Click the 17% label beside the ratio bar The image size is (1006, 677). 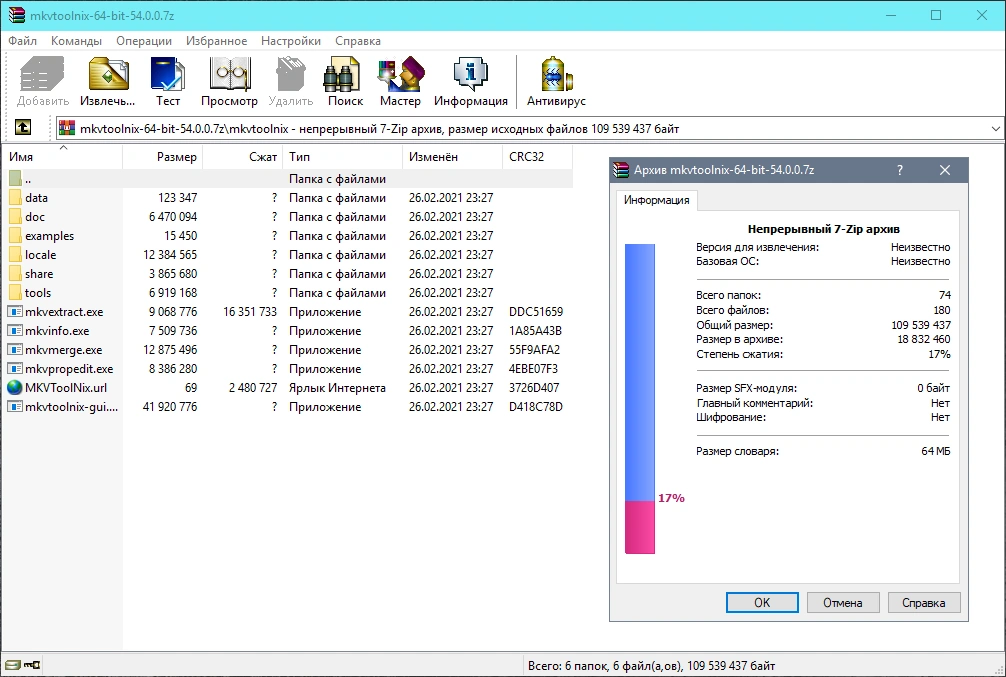[x=671, y=498]
